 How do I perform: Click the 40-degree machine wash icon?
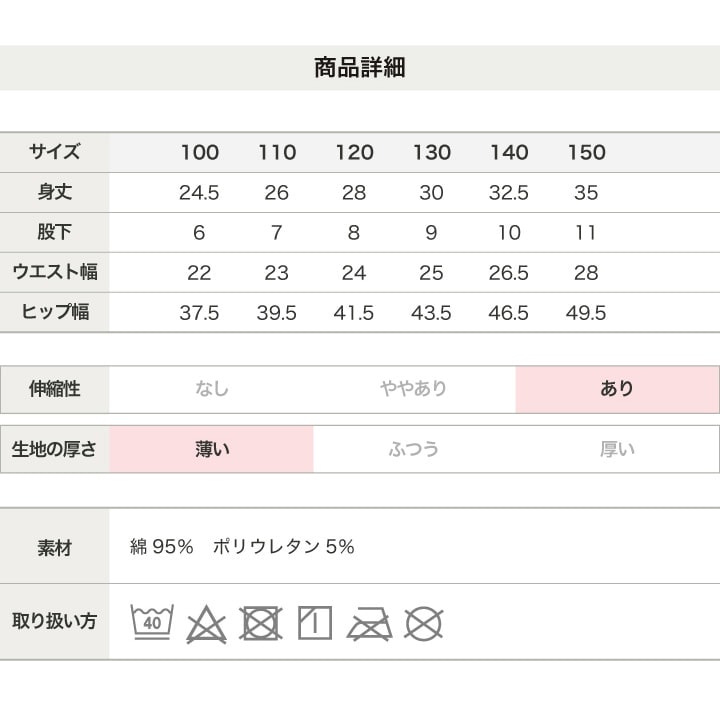click(x=152, y=622)
